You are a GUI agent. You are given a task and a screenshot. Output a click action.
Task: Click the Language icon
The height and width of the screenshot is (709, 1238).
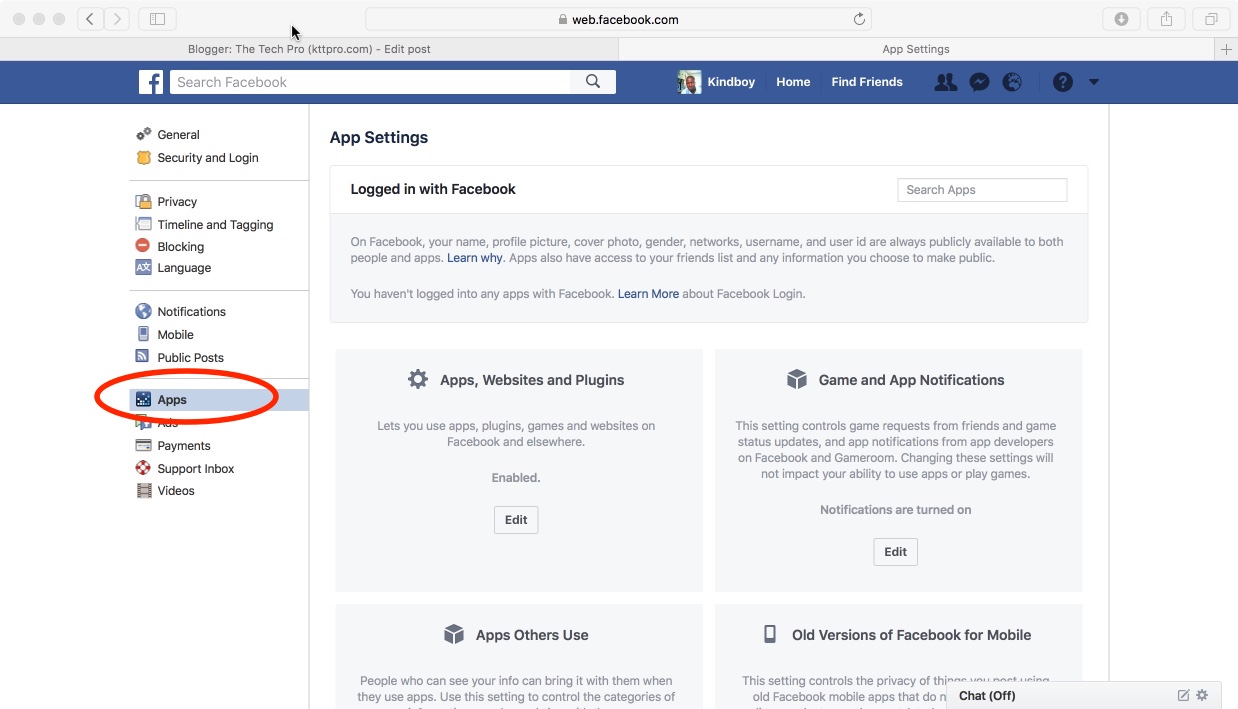pyautogui.click(x=143, y=267)
